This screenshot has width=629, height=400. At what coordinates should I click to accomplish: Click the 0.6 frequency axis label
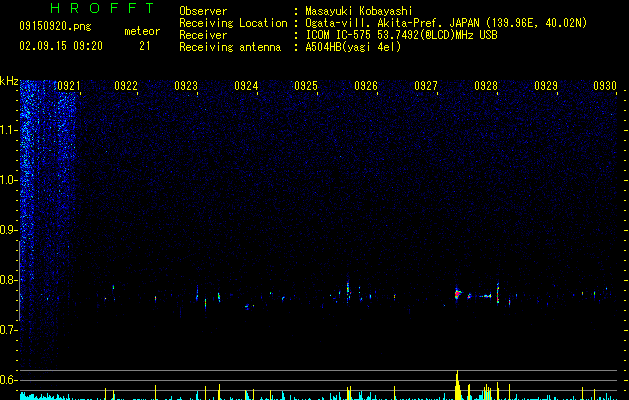(8, 380)
